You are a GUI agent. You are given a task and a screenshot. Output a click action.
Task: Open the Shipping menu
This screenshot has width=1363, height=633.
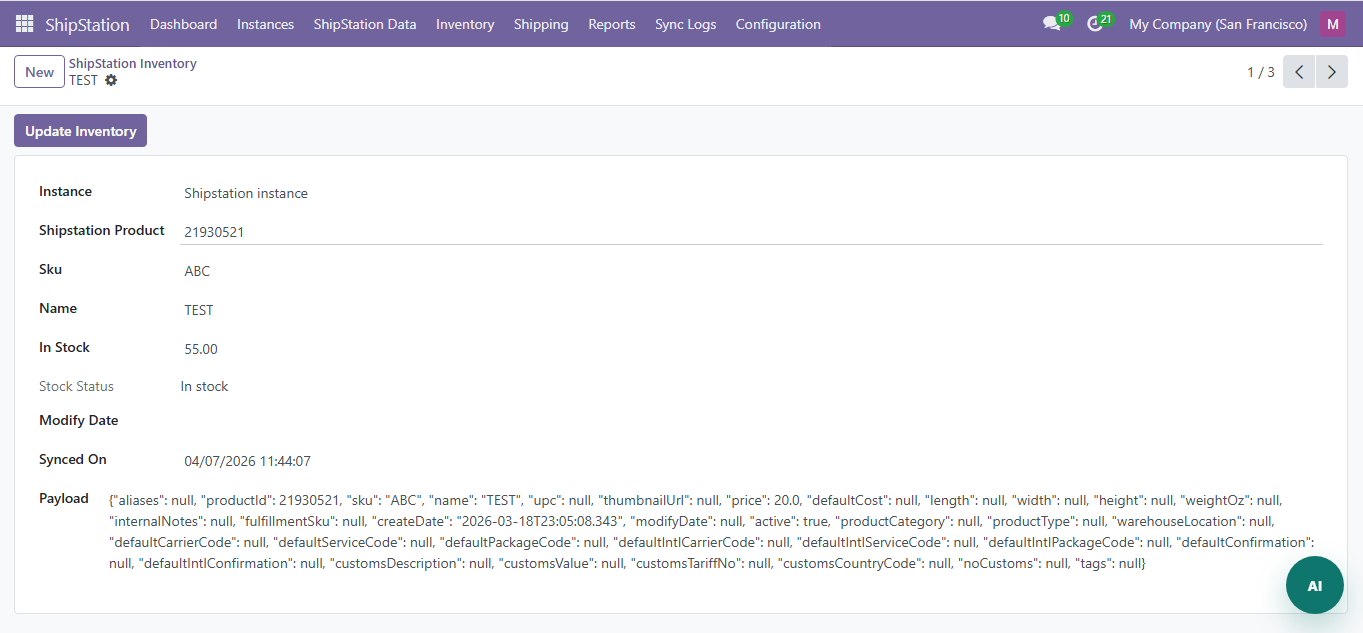coord(541,24)
